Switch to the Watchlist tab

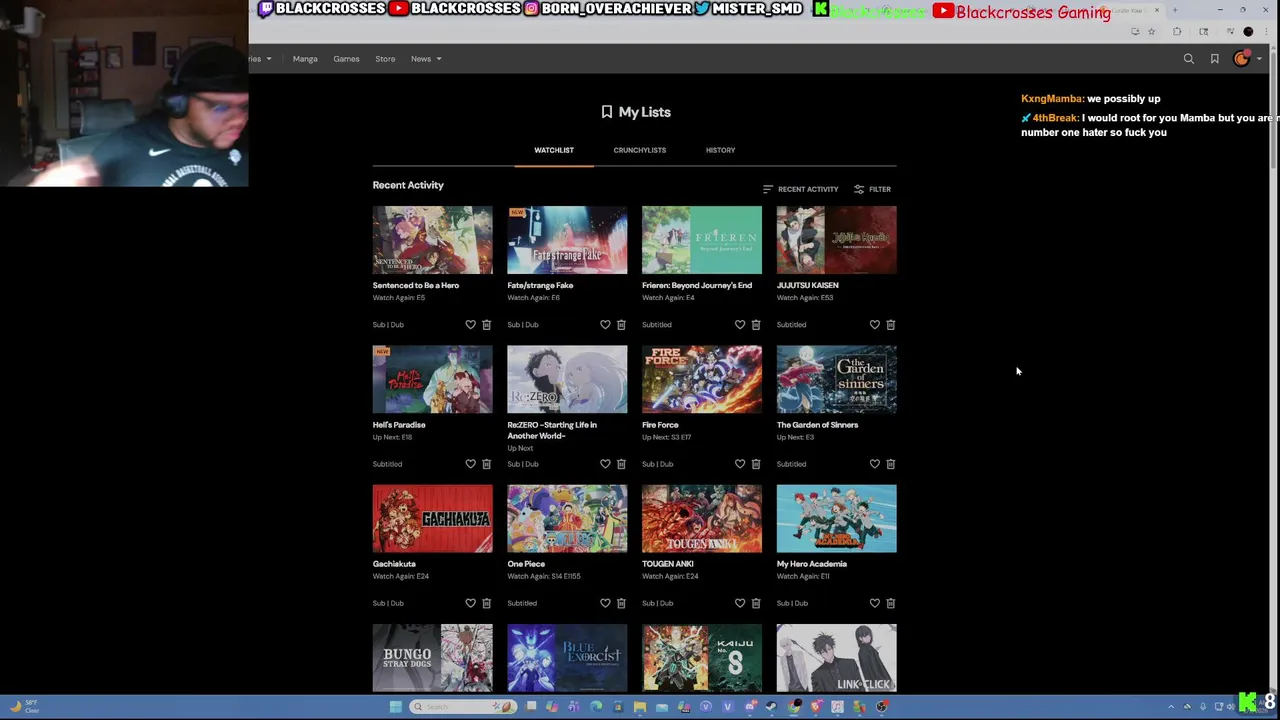[554, 150]
